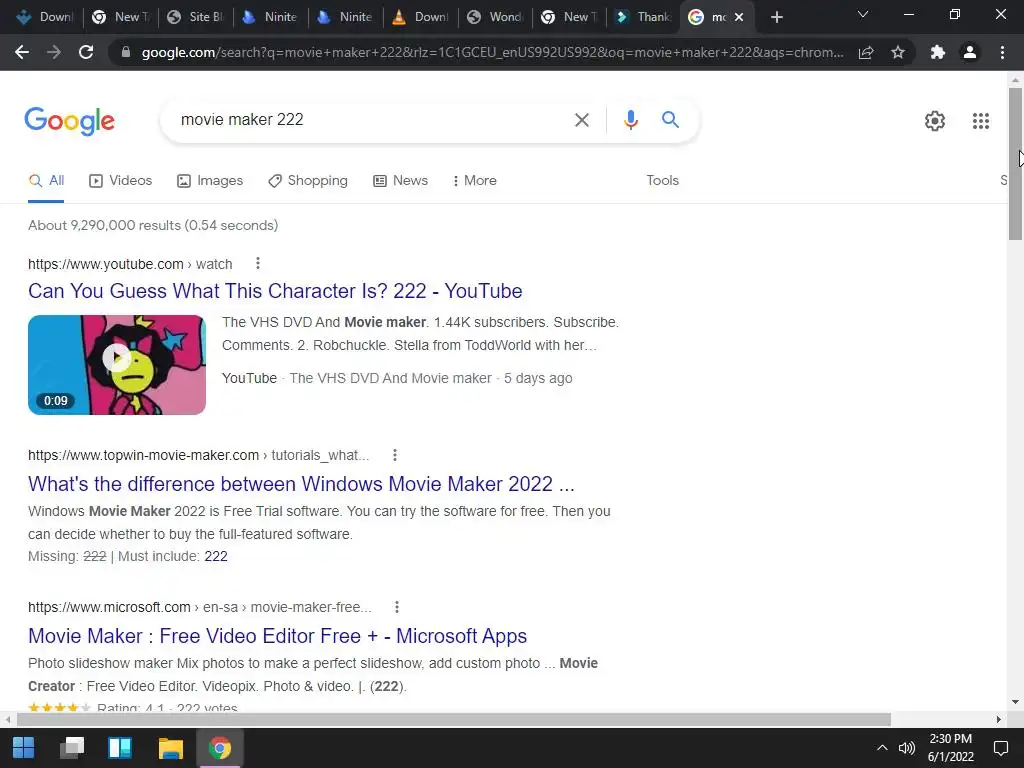
Task: Open a new browser tab
Action: tap(776, 17)
